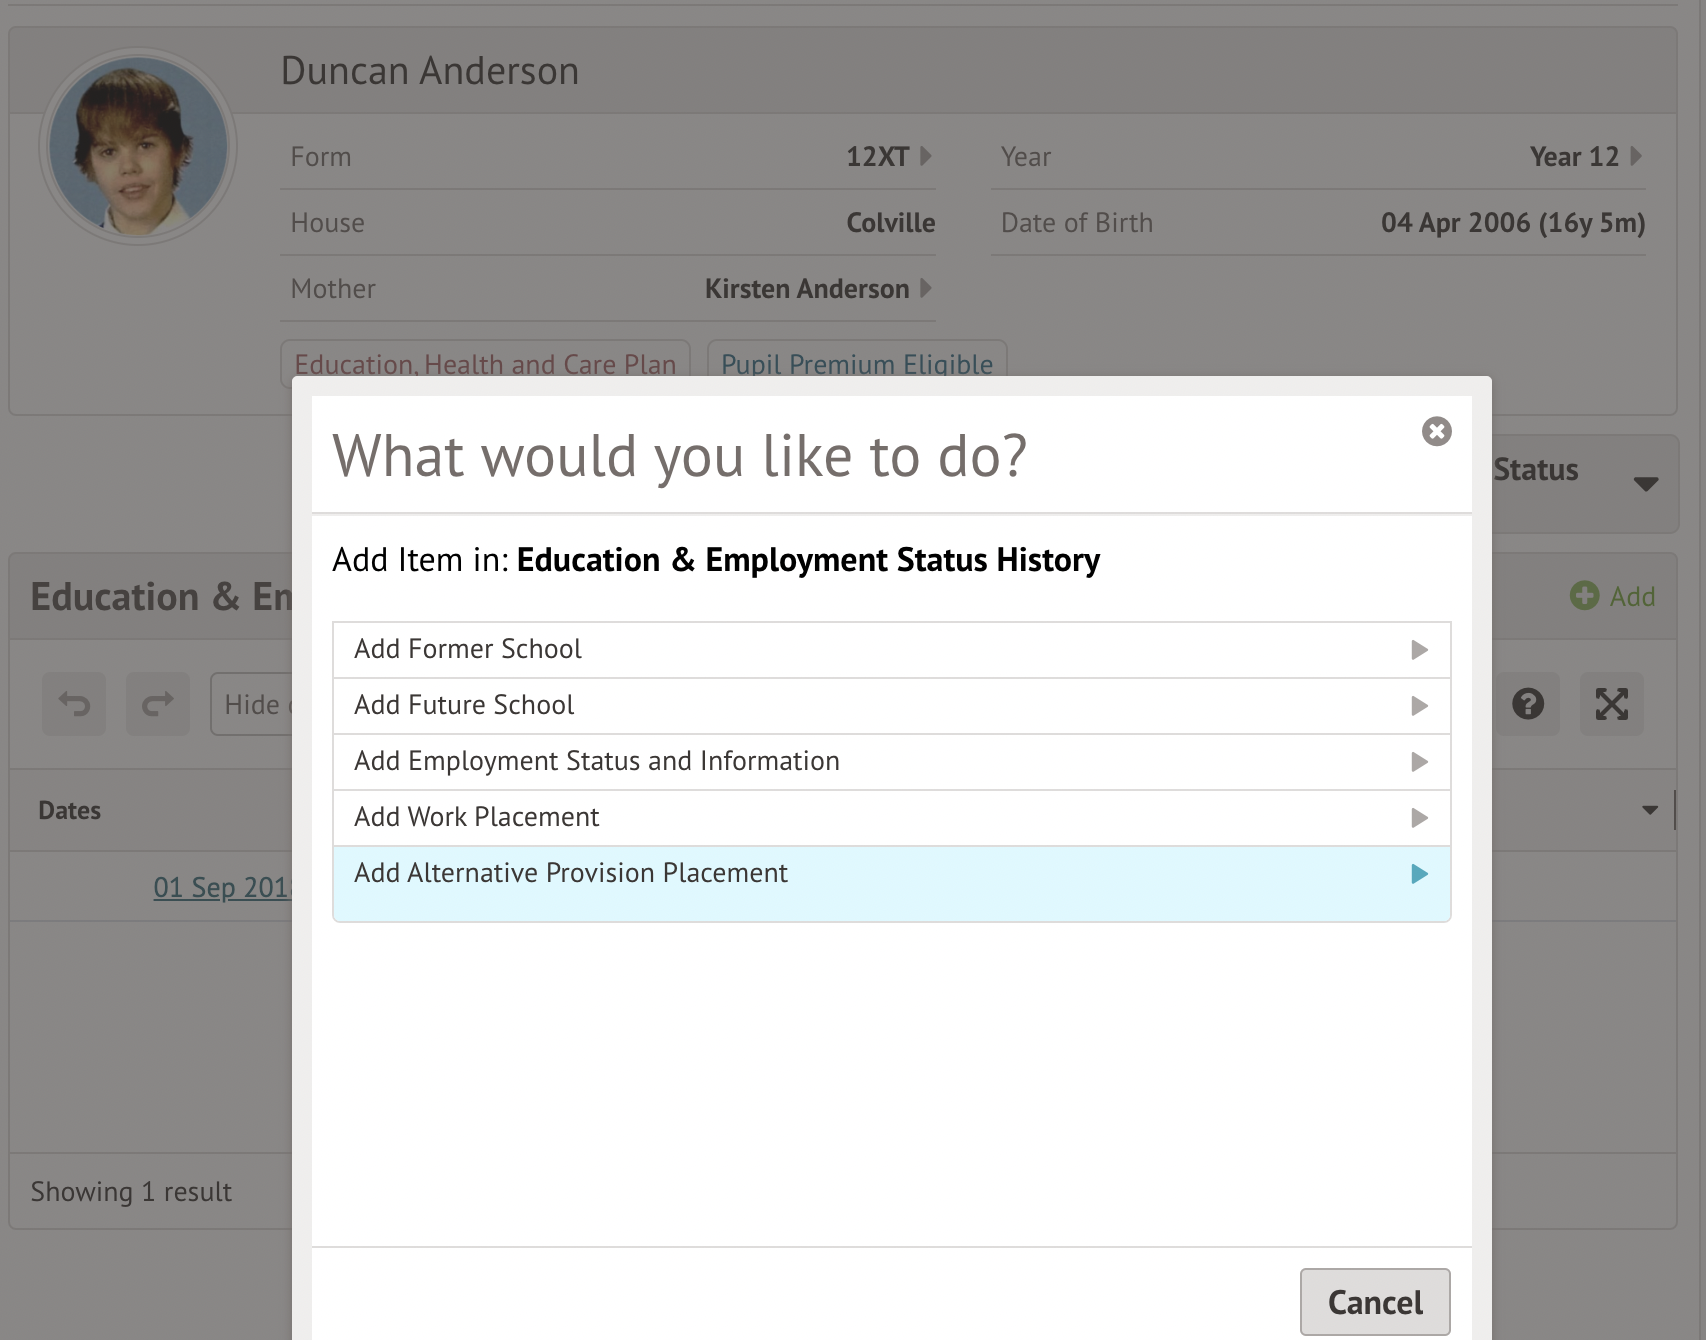
Task: Close the dialog with the X icon
Action: pyautogui.click(x=1436, y=431)
